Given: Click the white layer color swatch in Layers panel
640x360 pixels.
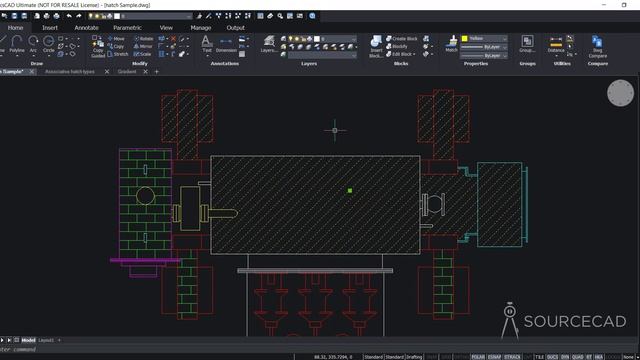Looking at the screenshot, I should click(x=317, y=39).
